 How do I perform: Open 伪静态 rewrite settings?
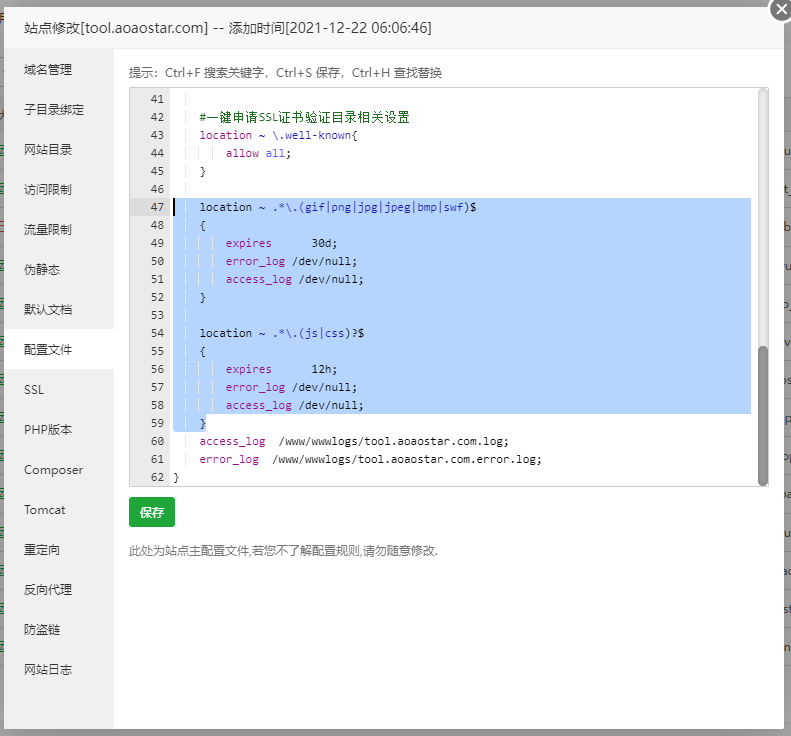point(42,270)
